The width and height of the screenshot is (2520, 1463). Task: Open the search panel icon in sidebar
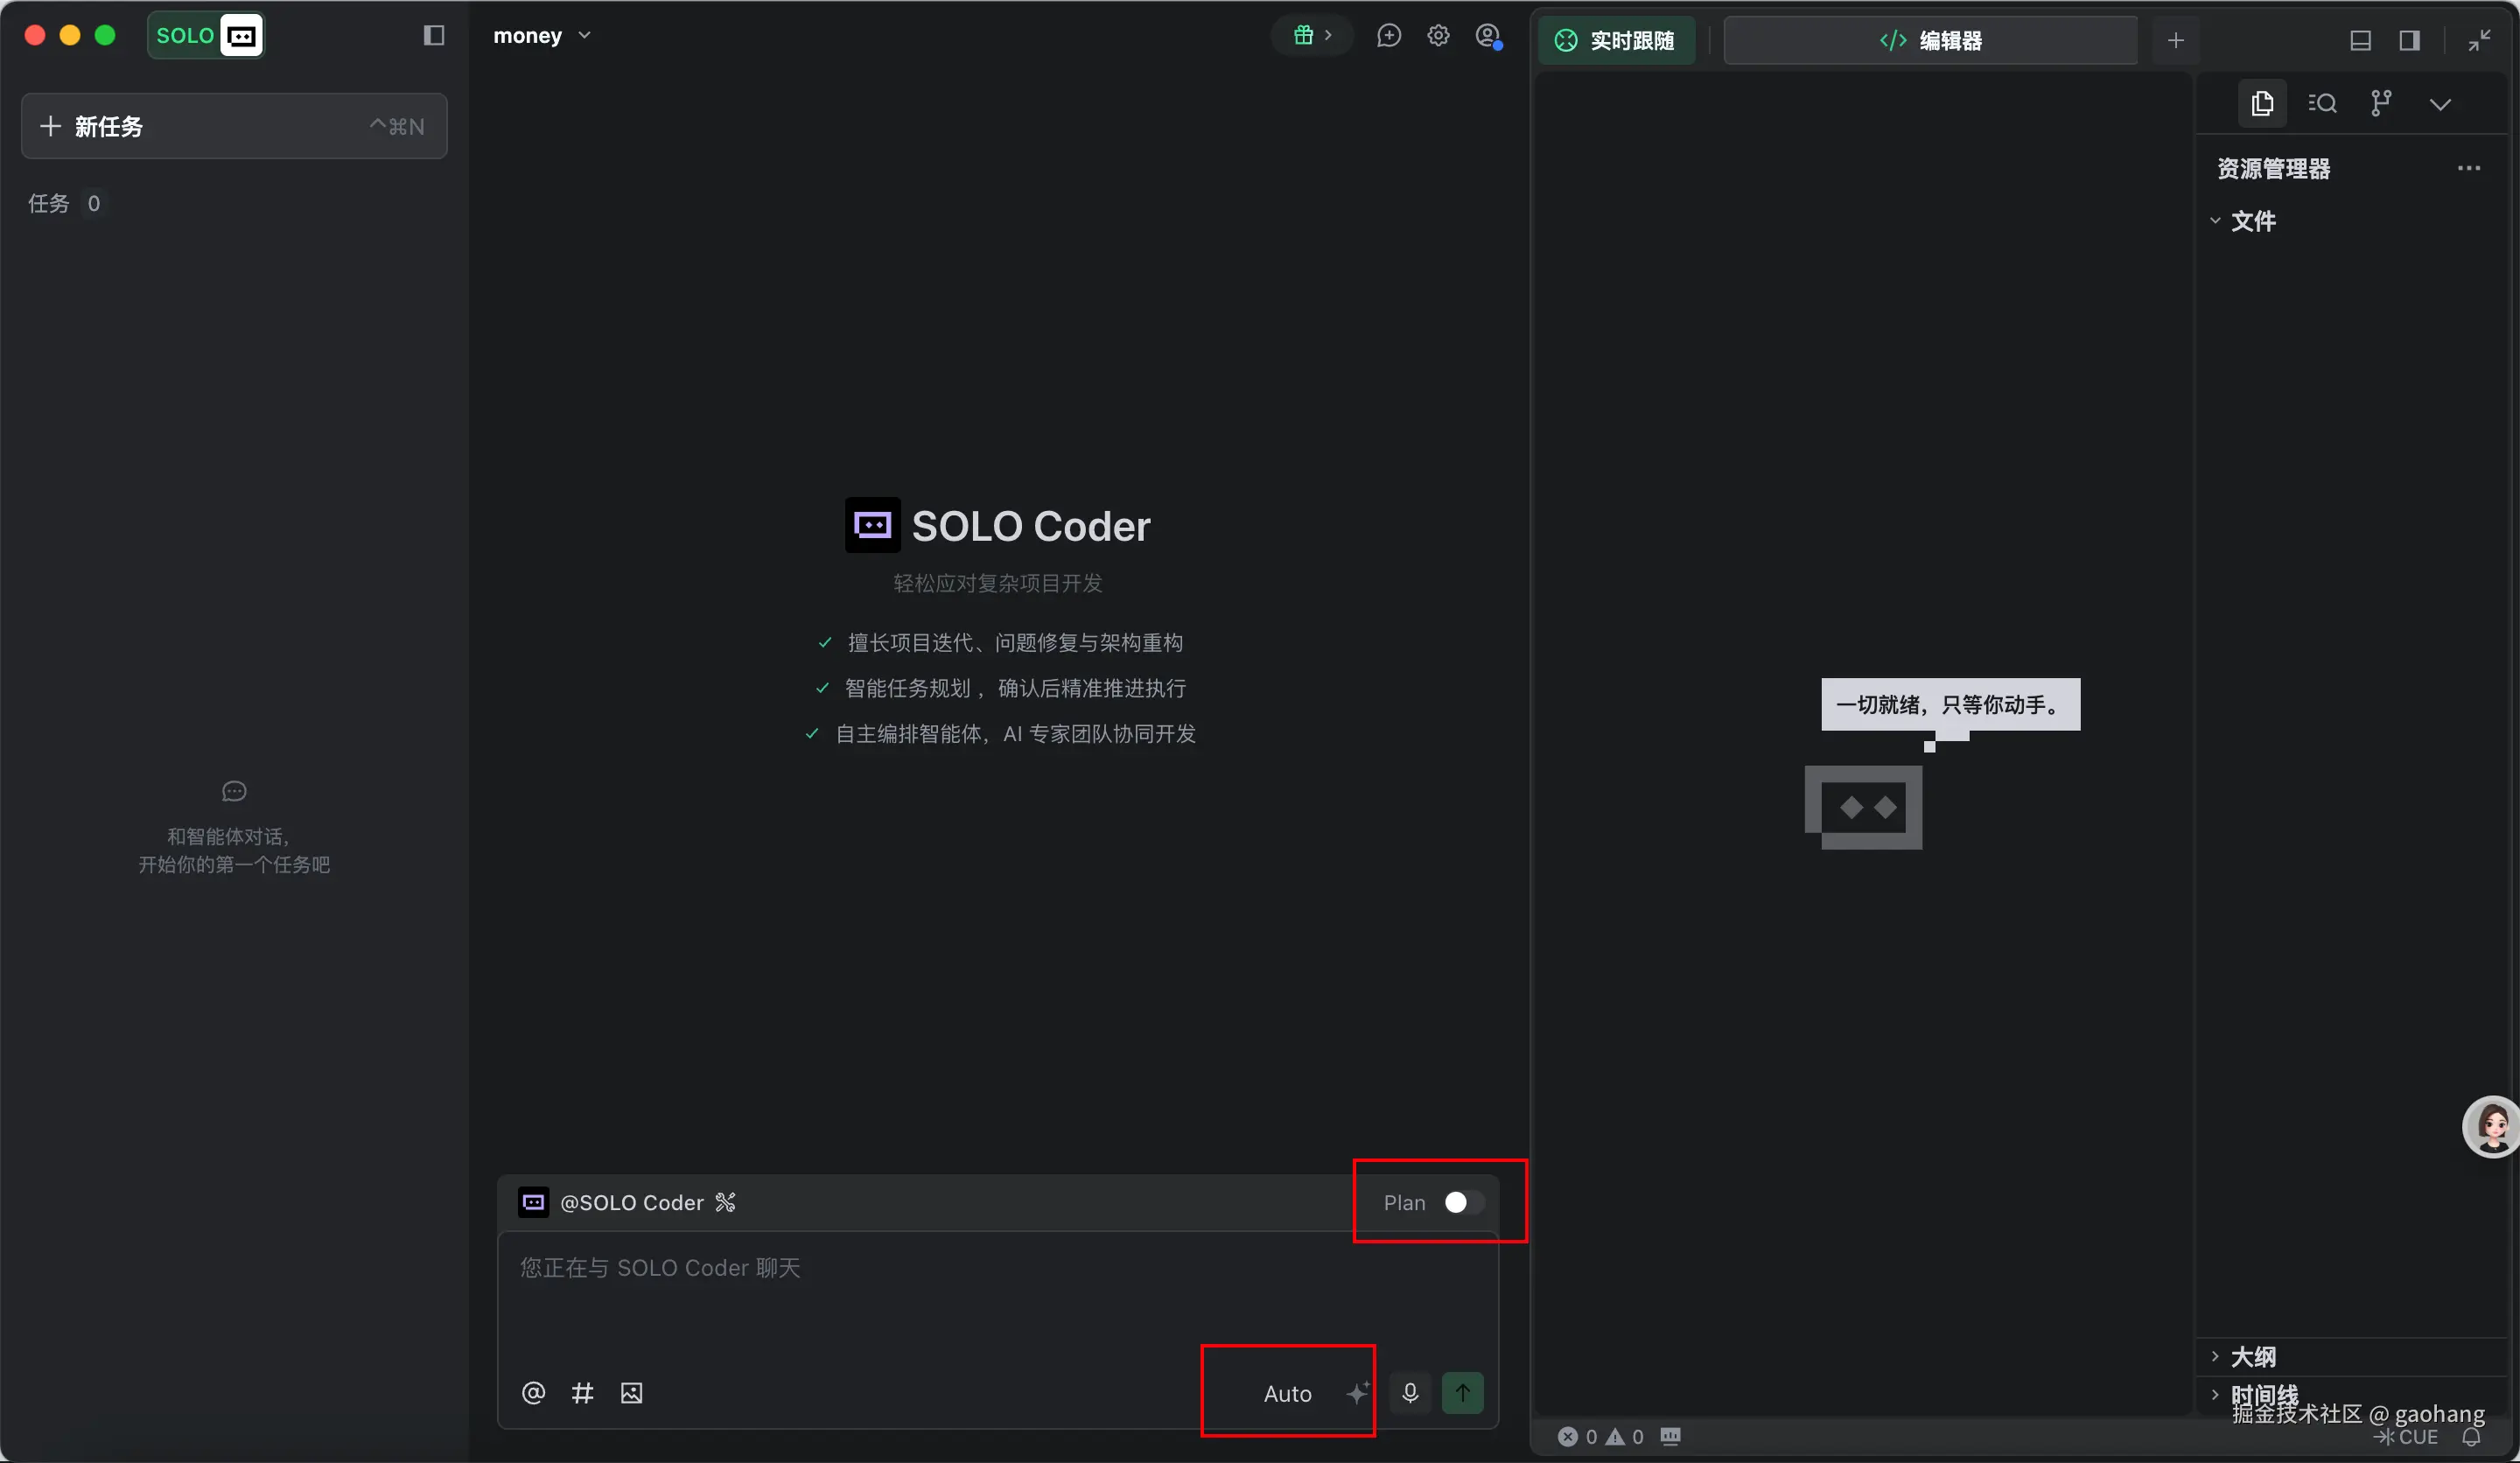pyautogui.click(x=2322, y=103)
